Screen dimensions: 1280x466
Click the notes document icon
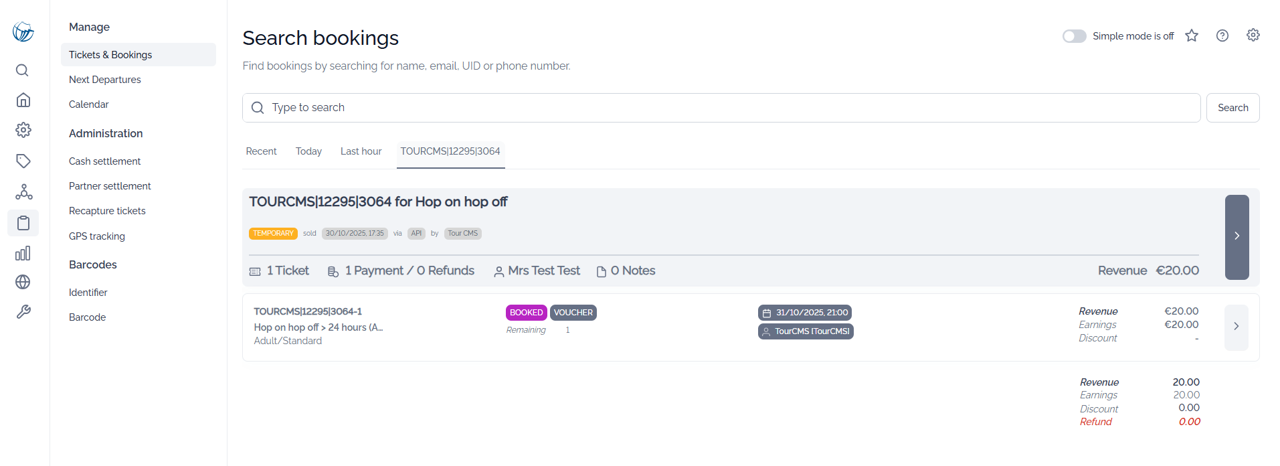point(601,271)
